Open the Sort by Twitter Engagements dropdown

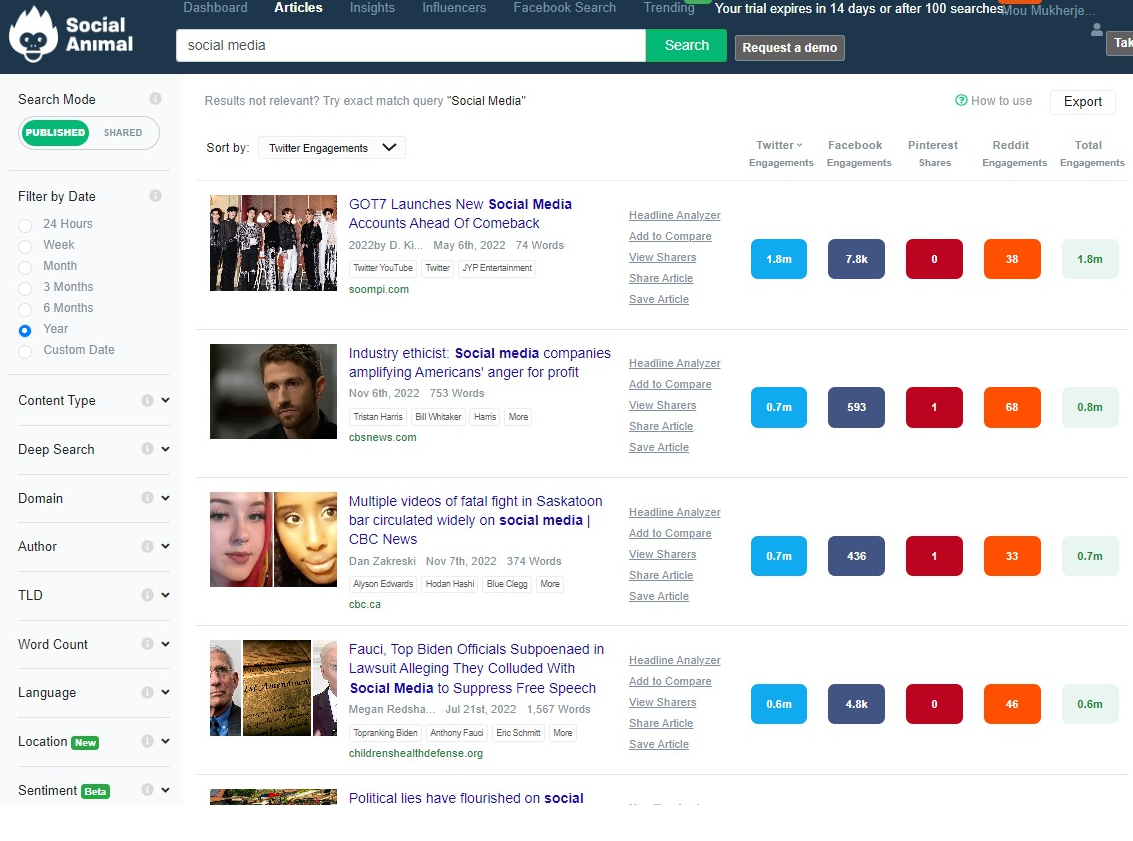click(x=330, y=147)
